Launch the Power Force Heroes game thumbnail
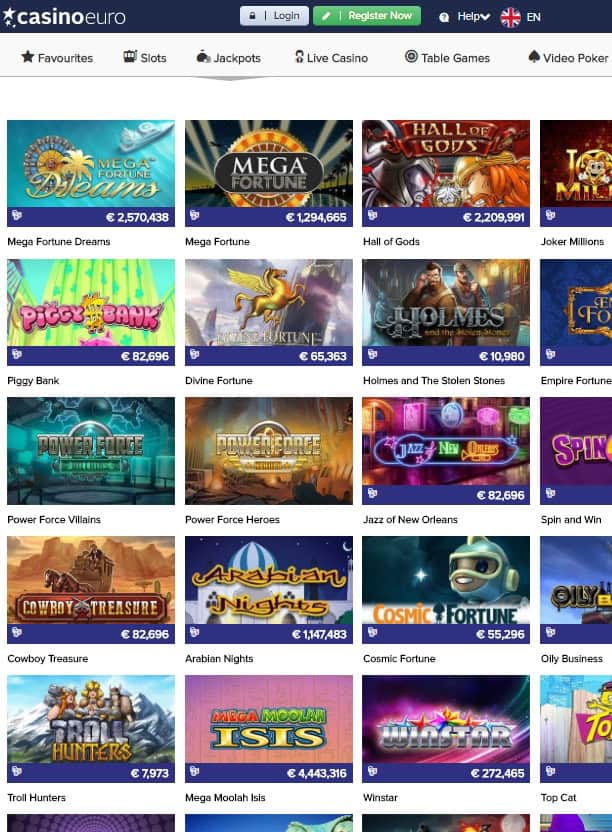The image size is (612, 832). point(269,451)
